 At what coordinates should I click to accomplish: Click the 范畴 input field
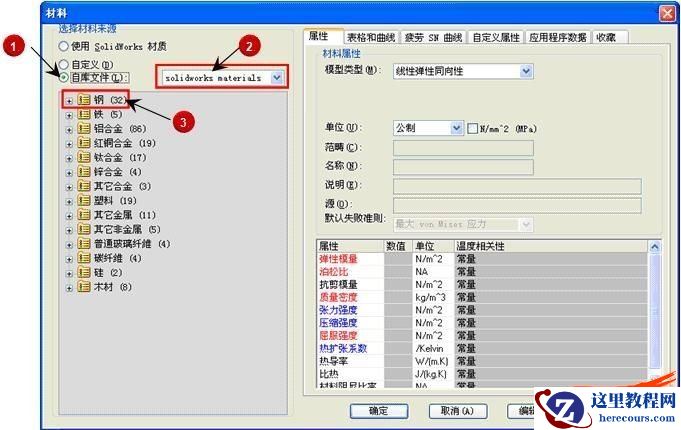coord(463,148)
